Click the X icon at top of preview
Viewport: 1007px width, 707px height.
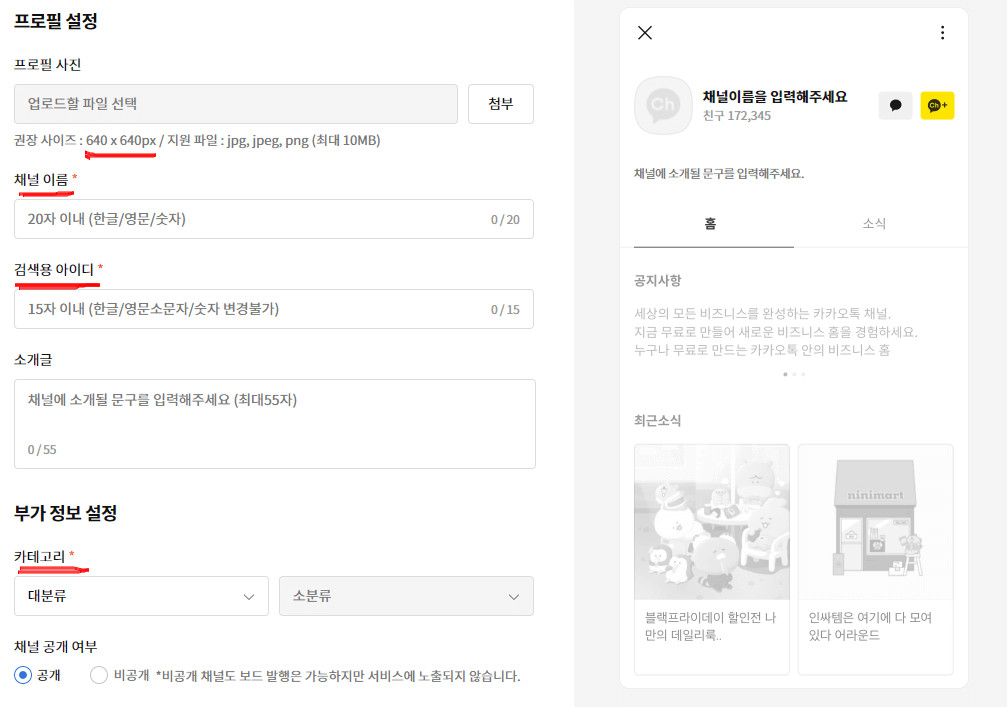coord(644,33)
